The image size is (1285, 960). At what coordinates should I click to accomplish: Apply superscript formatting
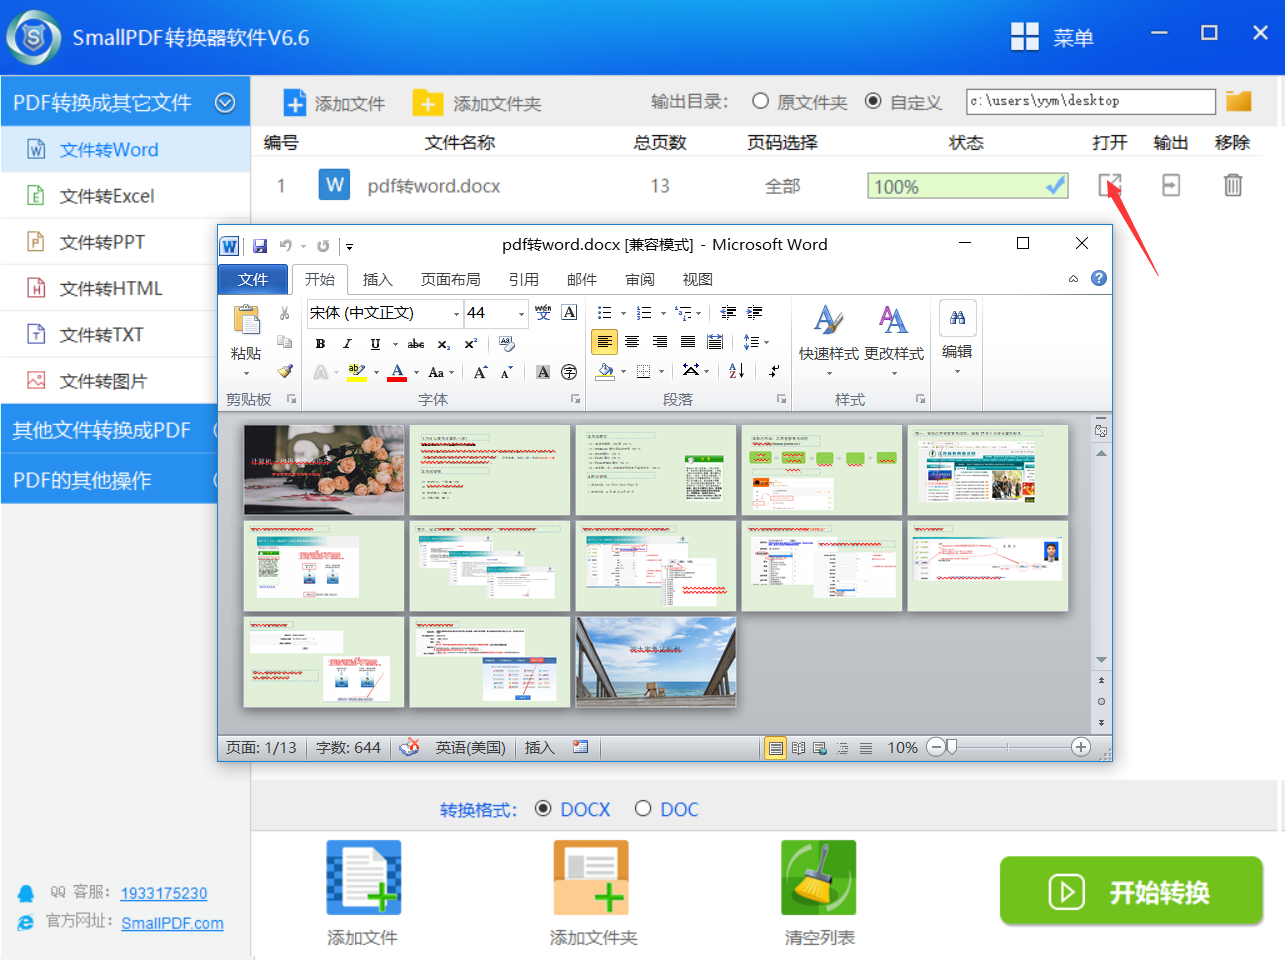pyautogui.click(x=470, y=344)
